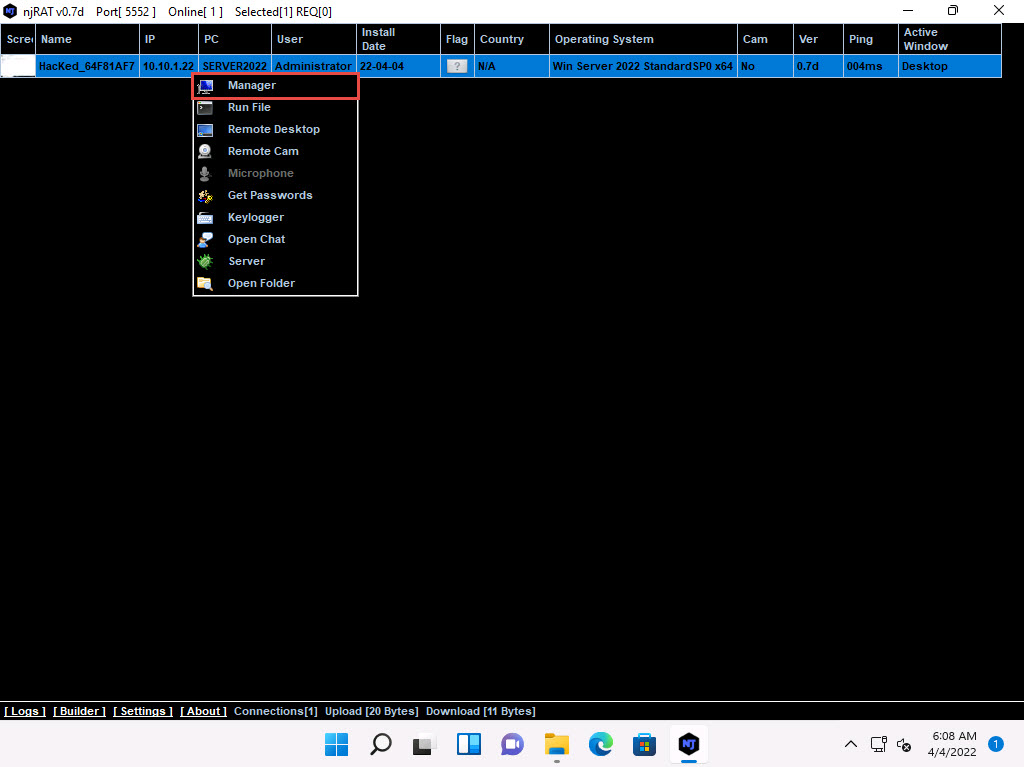Click the Open Chat icon

(205, 240)
